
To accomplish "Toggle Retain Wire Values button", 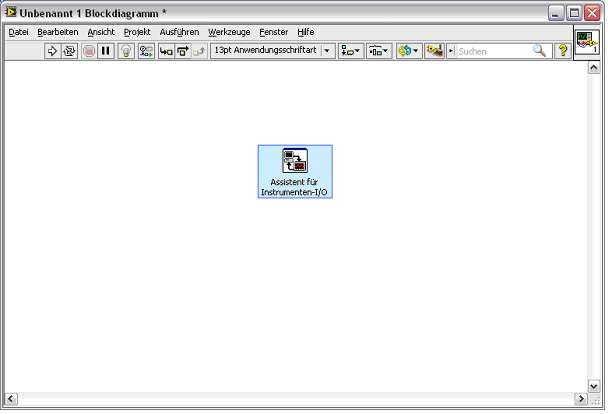I will 146,51.
